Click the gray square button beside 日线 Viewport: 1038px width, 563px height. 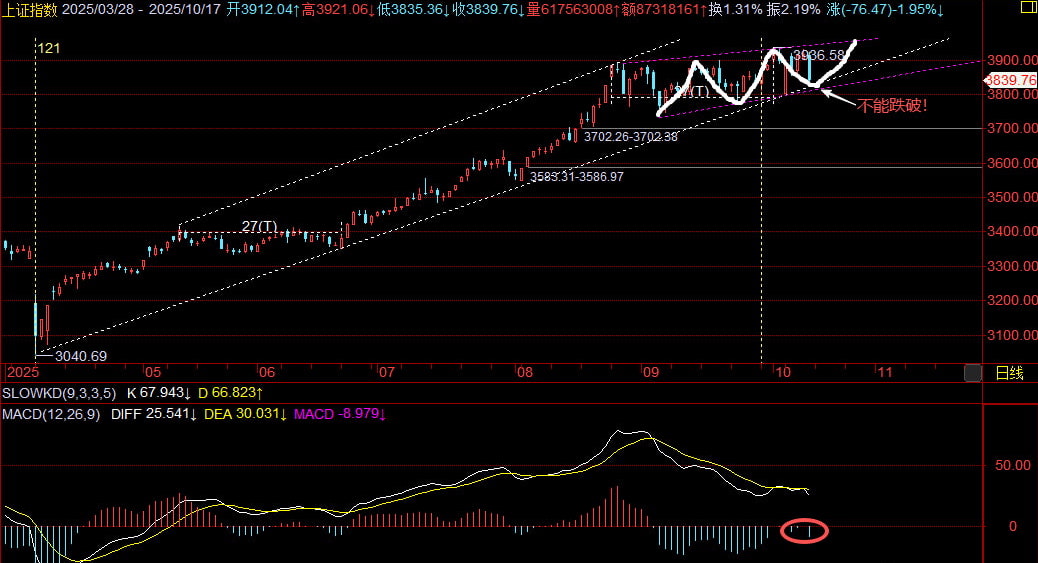[x=972, y=373]
